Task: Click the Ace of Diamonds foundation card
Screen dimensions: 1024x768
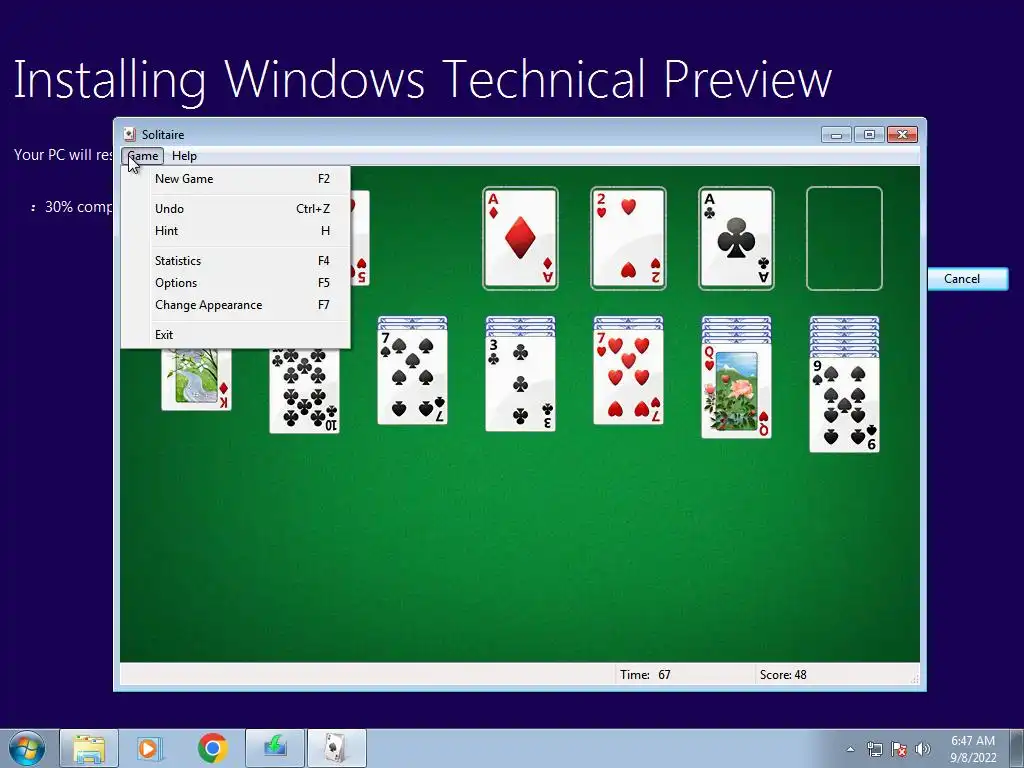Action: click(x=520, y=238)
